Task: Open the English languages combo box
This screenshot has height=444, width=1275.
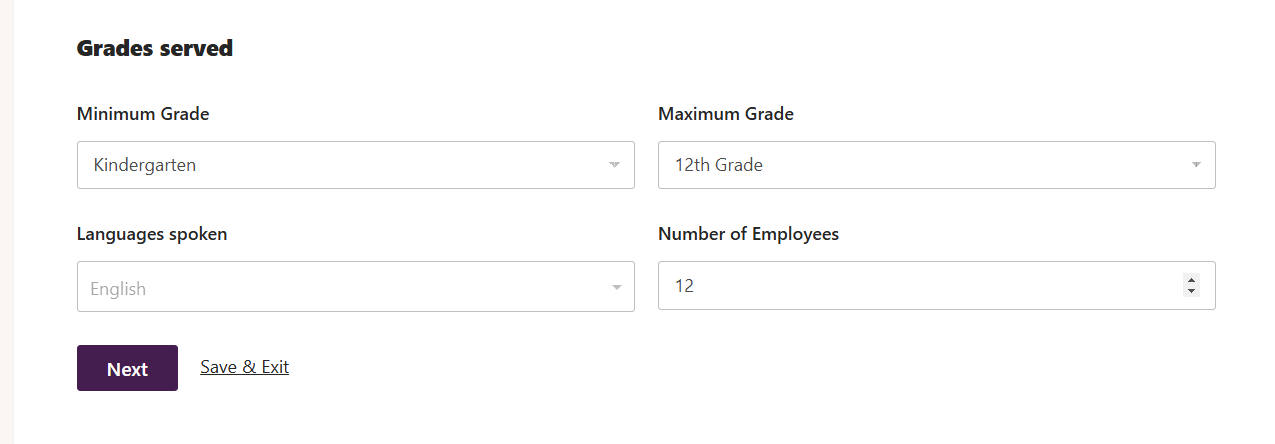Action: click(x=356, y=287)
